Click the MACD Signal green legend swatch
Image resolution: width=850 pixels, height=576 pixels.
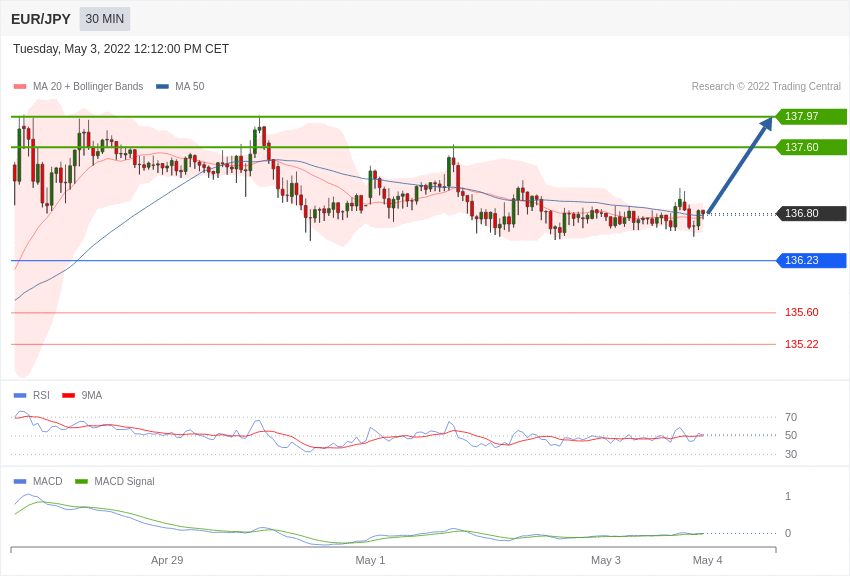point(81,481)
